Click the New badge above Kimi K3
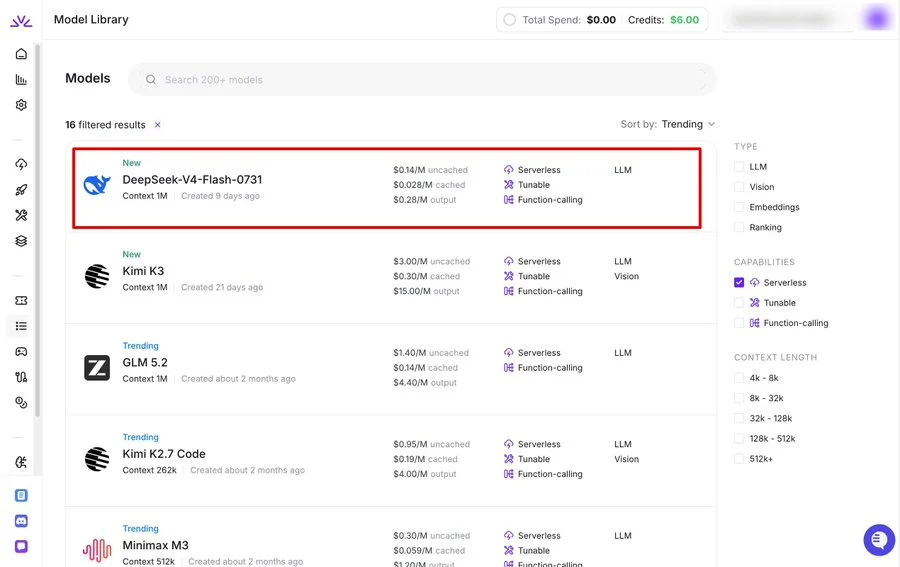900x567 pixels. tap(131, 254)
